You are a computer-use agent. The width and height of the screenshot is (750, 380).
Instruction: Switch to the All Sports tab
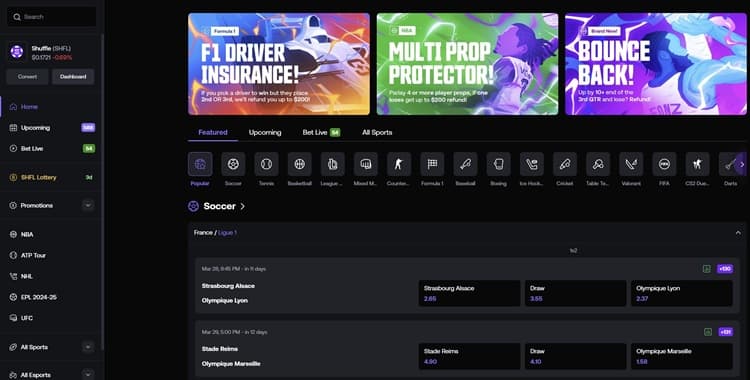(x=377, y=133)
